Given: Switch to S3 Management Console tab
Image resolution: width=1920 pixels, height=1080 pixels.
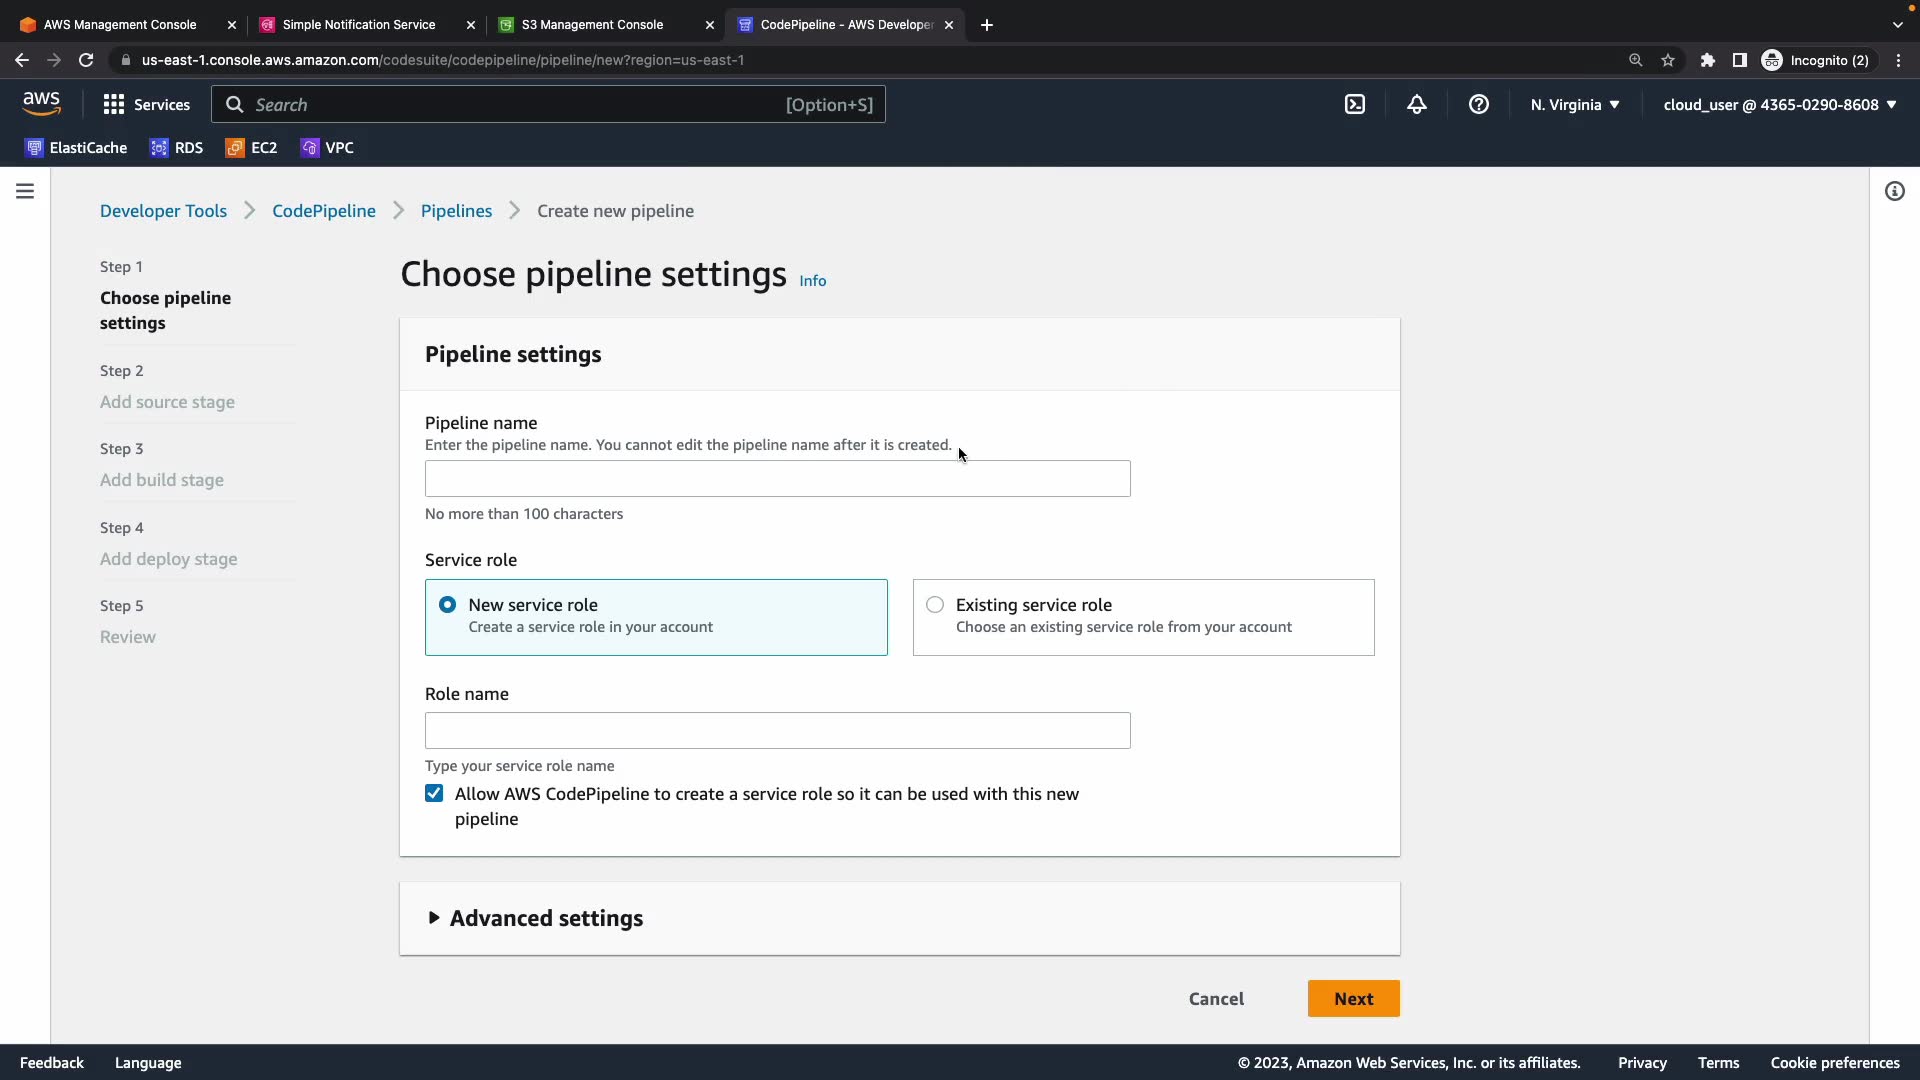Looking at the screenshot, I should tap(592, 24).
